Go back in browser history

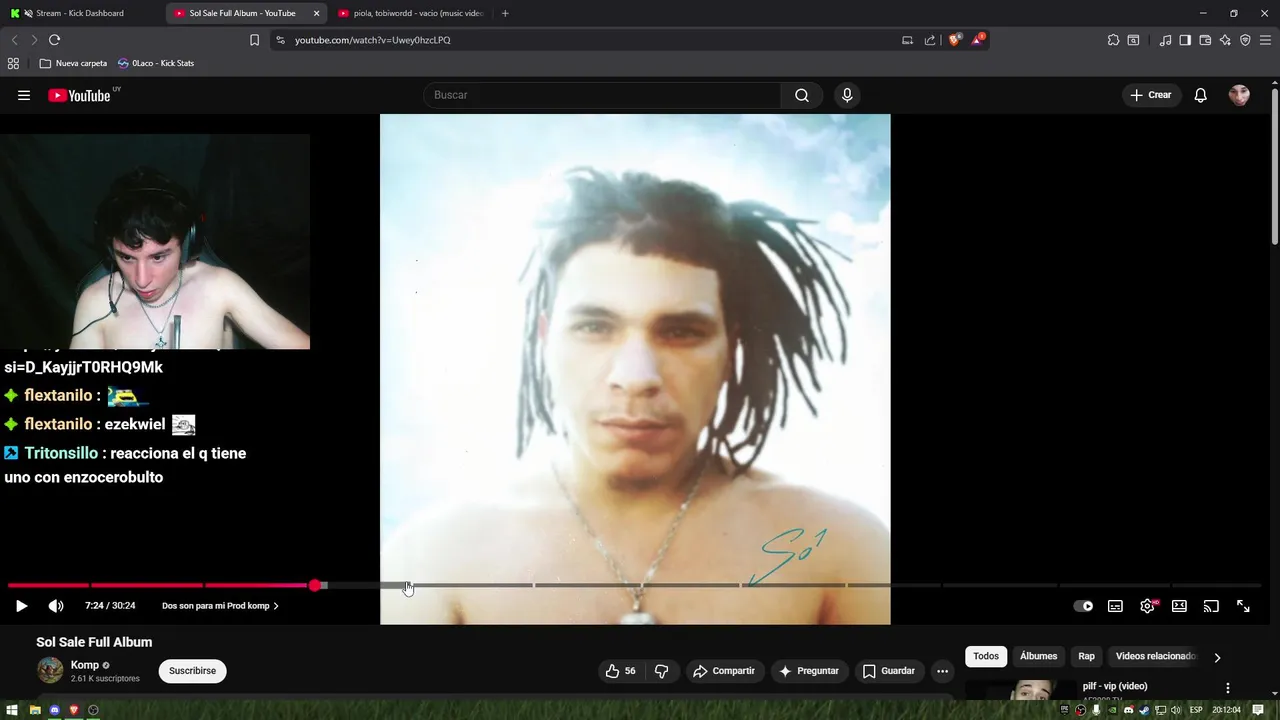pyautogui.click(x=14, y=40)
